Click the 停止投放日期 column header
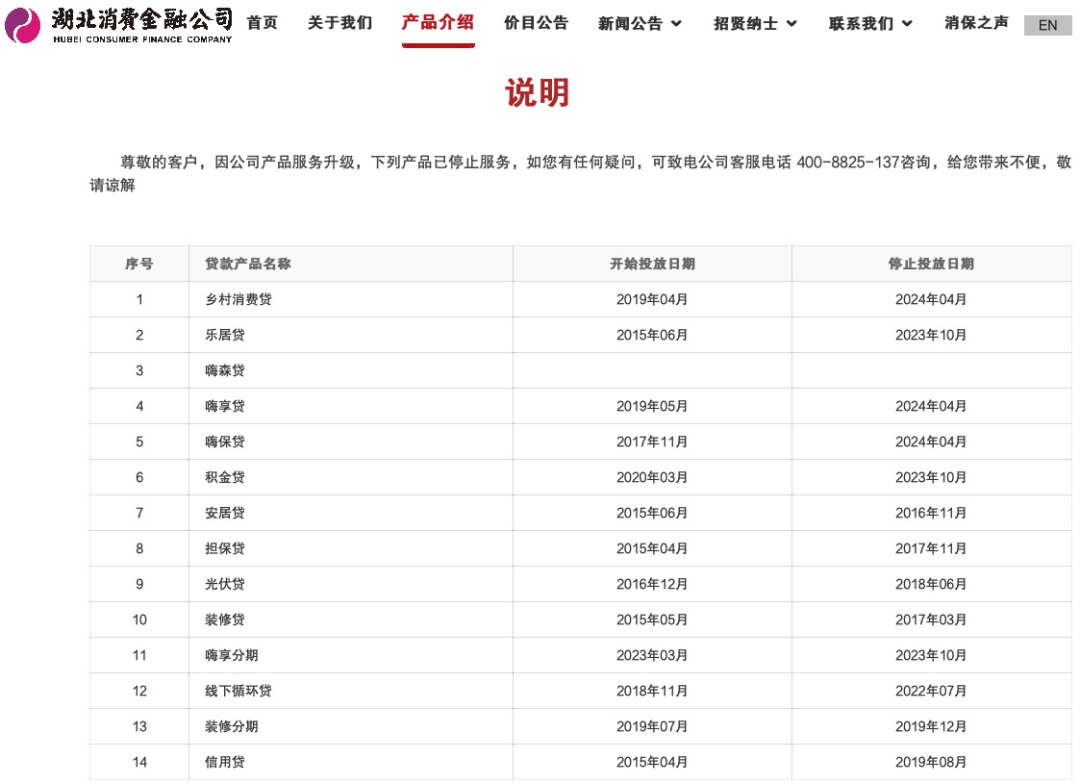The image size is (1080, 784). [931, 264]
